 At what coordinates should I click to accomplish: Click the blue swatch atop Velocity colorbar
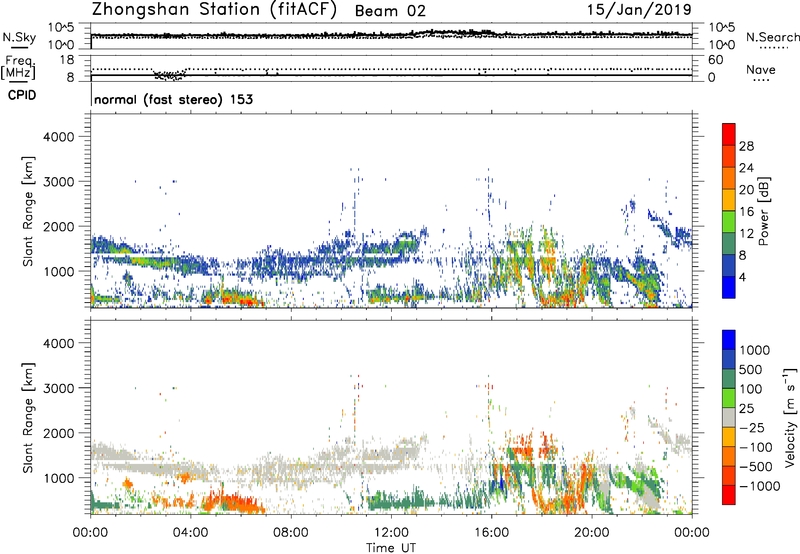(729, 339)
